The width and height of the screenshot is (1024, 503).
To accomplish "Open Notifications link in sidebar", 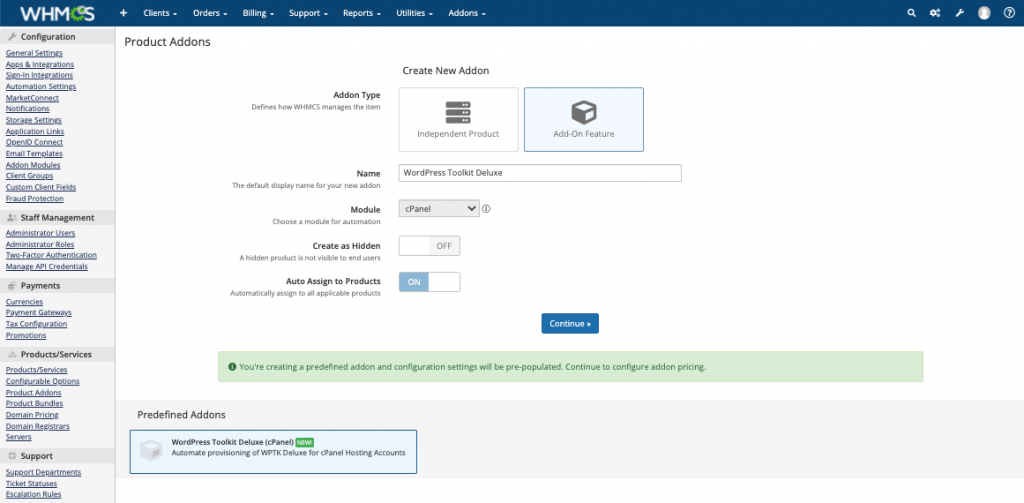I will click(x=27, y=108).
